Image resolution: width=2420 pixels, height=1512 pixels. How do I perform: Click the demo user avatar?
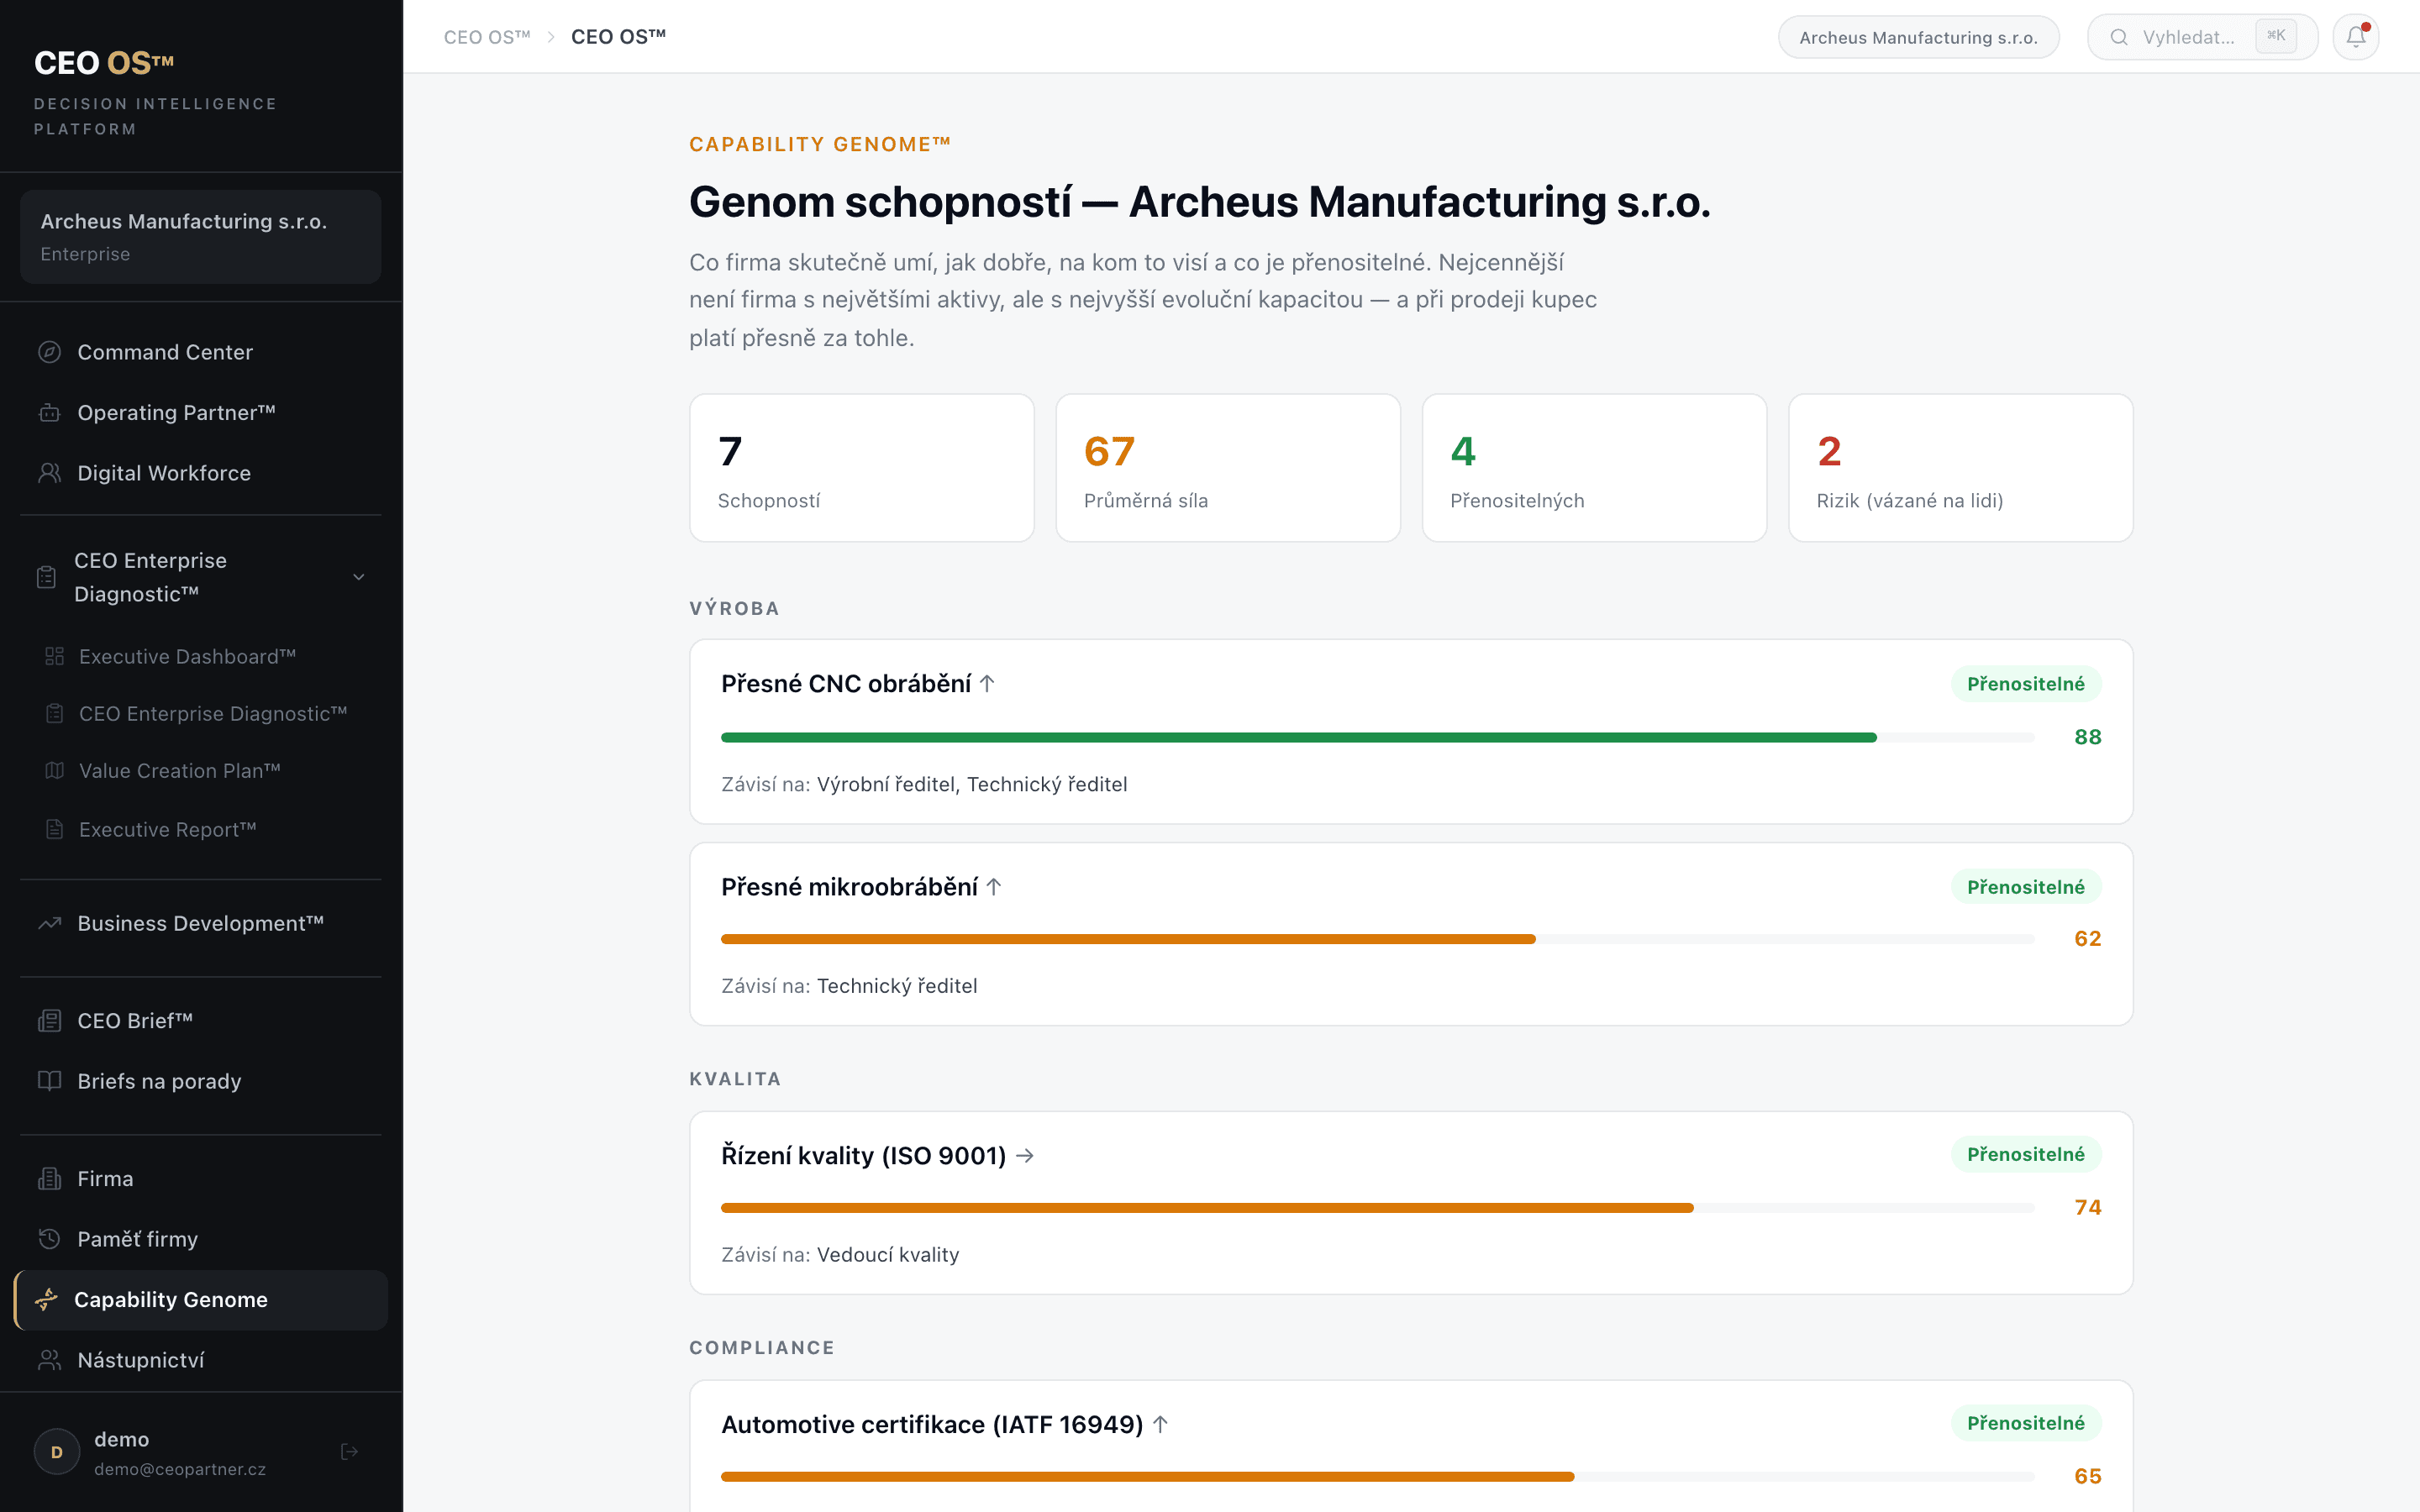click(57, 1452)
